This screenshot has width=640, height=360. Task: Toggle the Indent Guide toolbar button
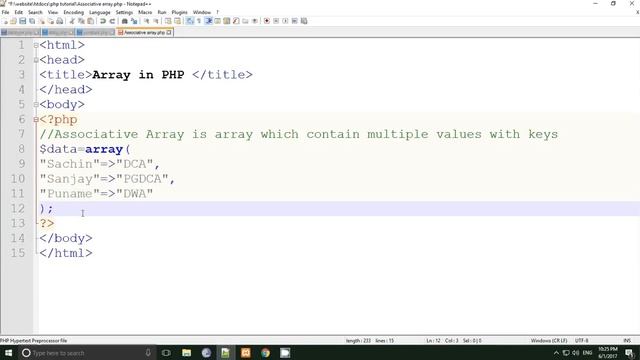(x=208, y=21)
